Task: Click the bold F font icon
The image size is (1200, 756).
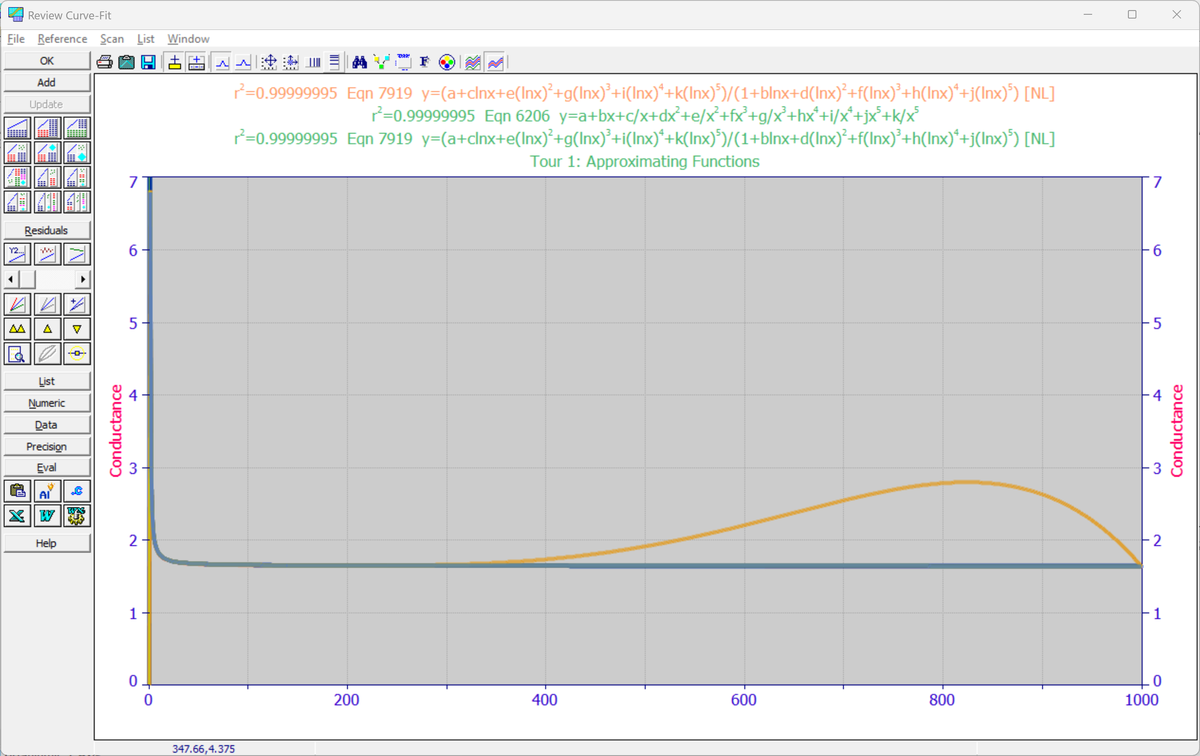Action: coord(425,62)
